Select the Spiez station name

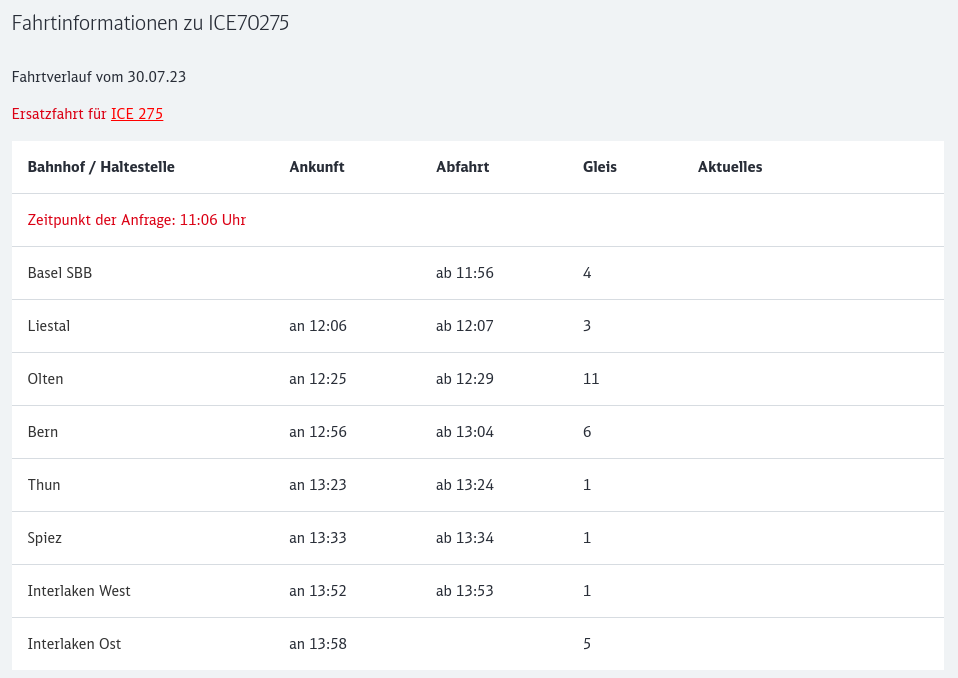click(45, 538)
